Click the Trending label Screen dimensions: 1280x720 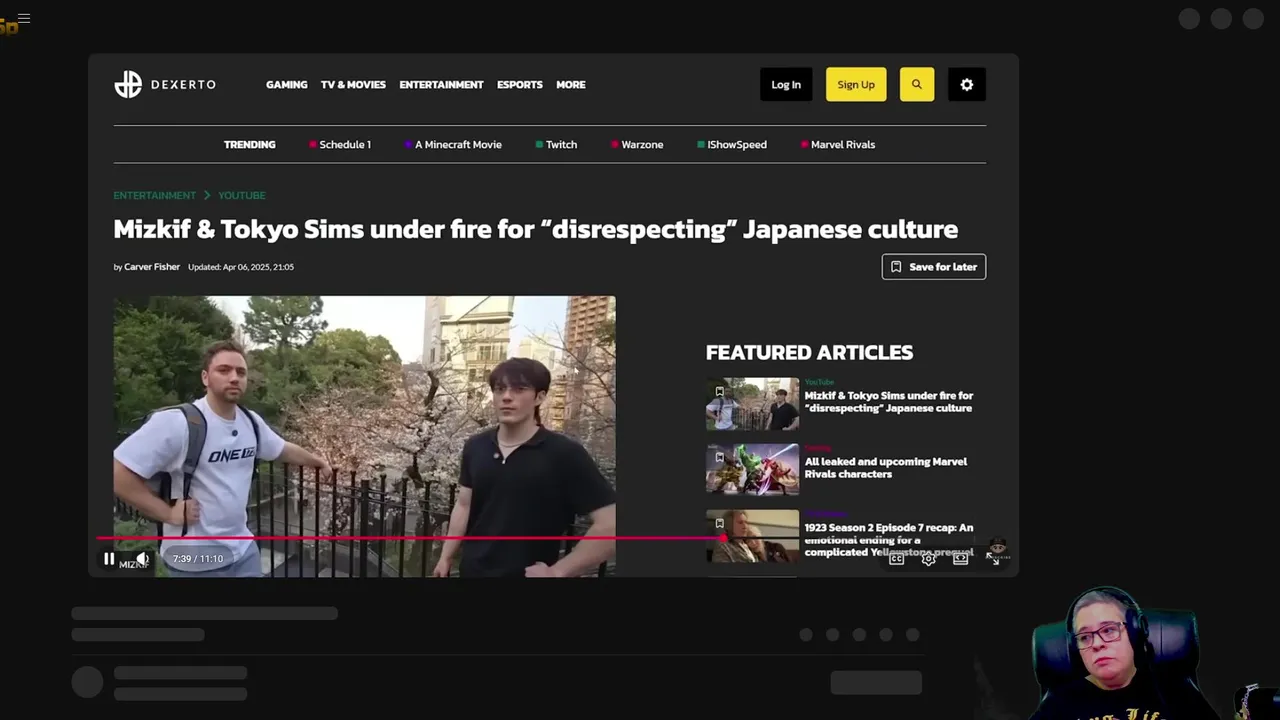coord(249,145)
